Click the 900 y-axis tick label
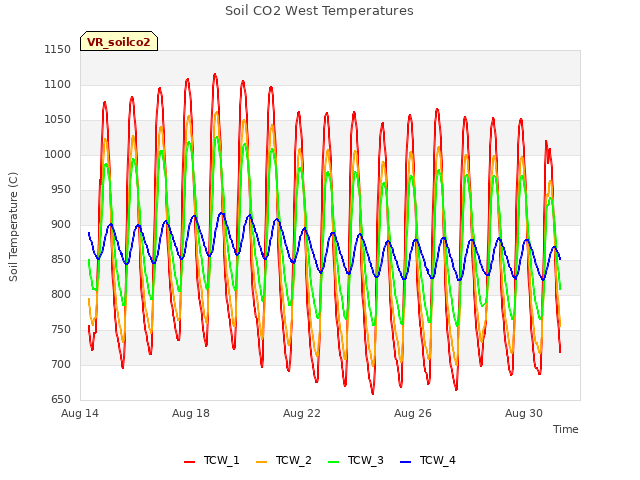The image size is (640, 480). point(61,224)
